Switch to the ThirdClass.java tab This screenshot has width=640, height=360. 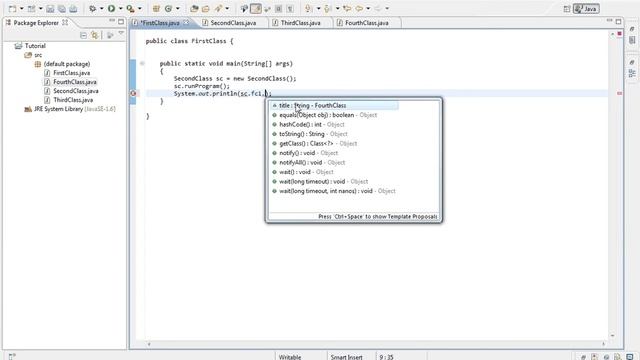(x=300, y=23)
